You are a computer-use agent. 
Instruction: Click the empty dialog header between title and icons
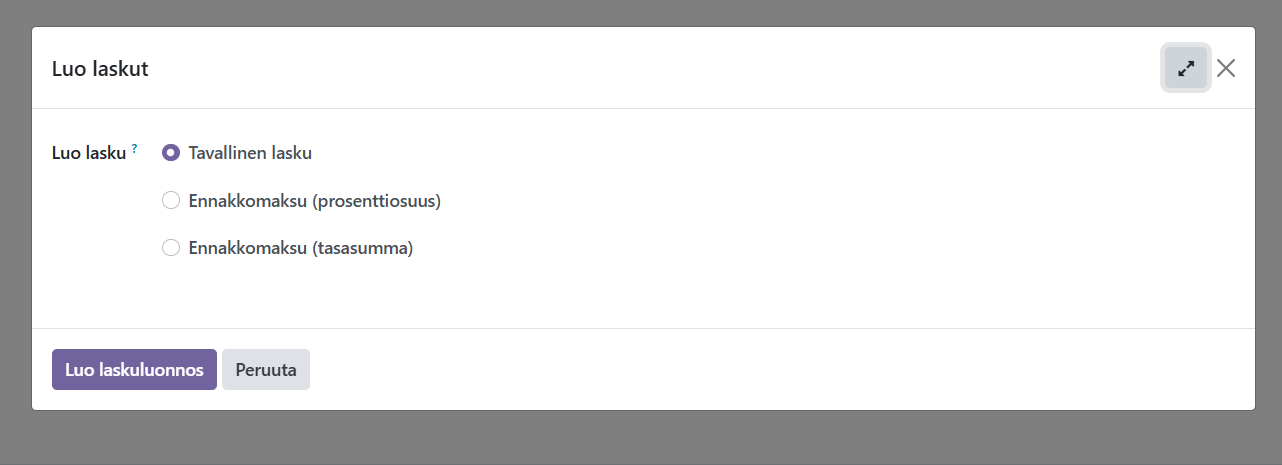pos(650,68)
